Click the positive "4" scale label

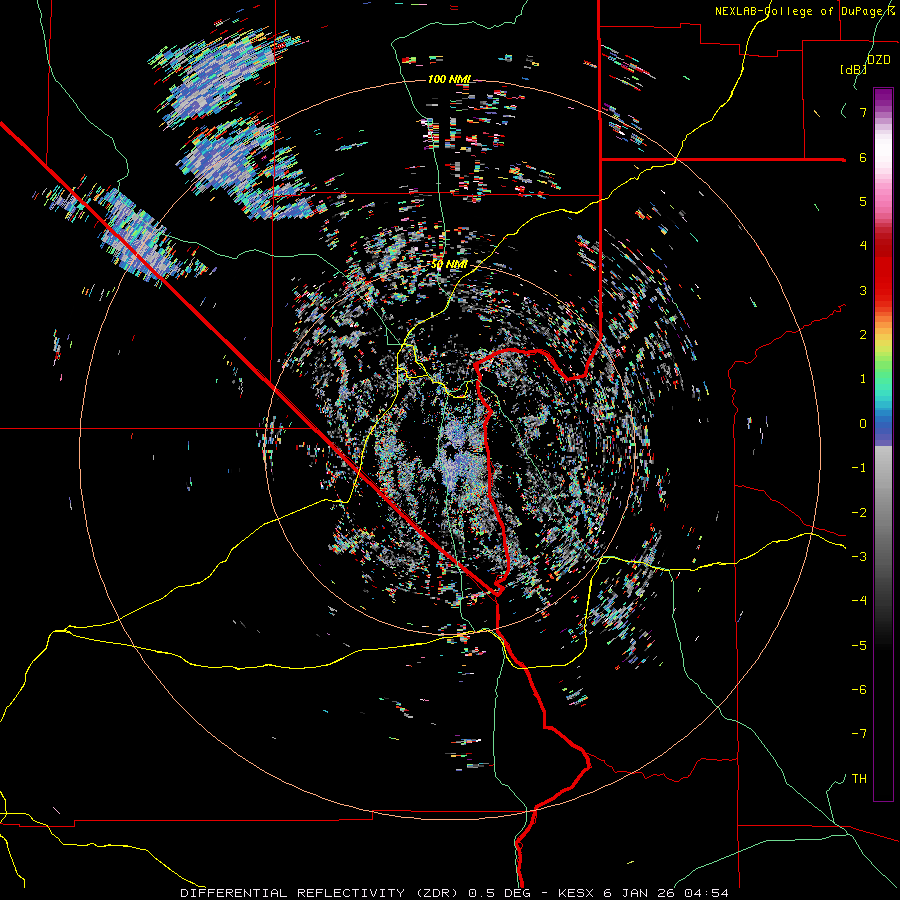click(x=863, y=246)
